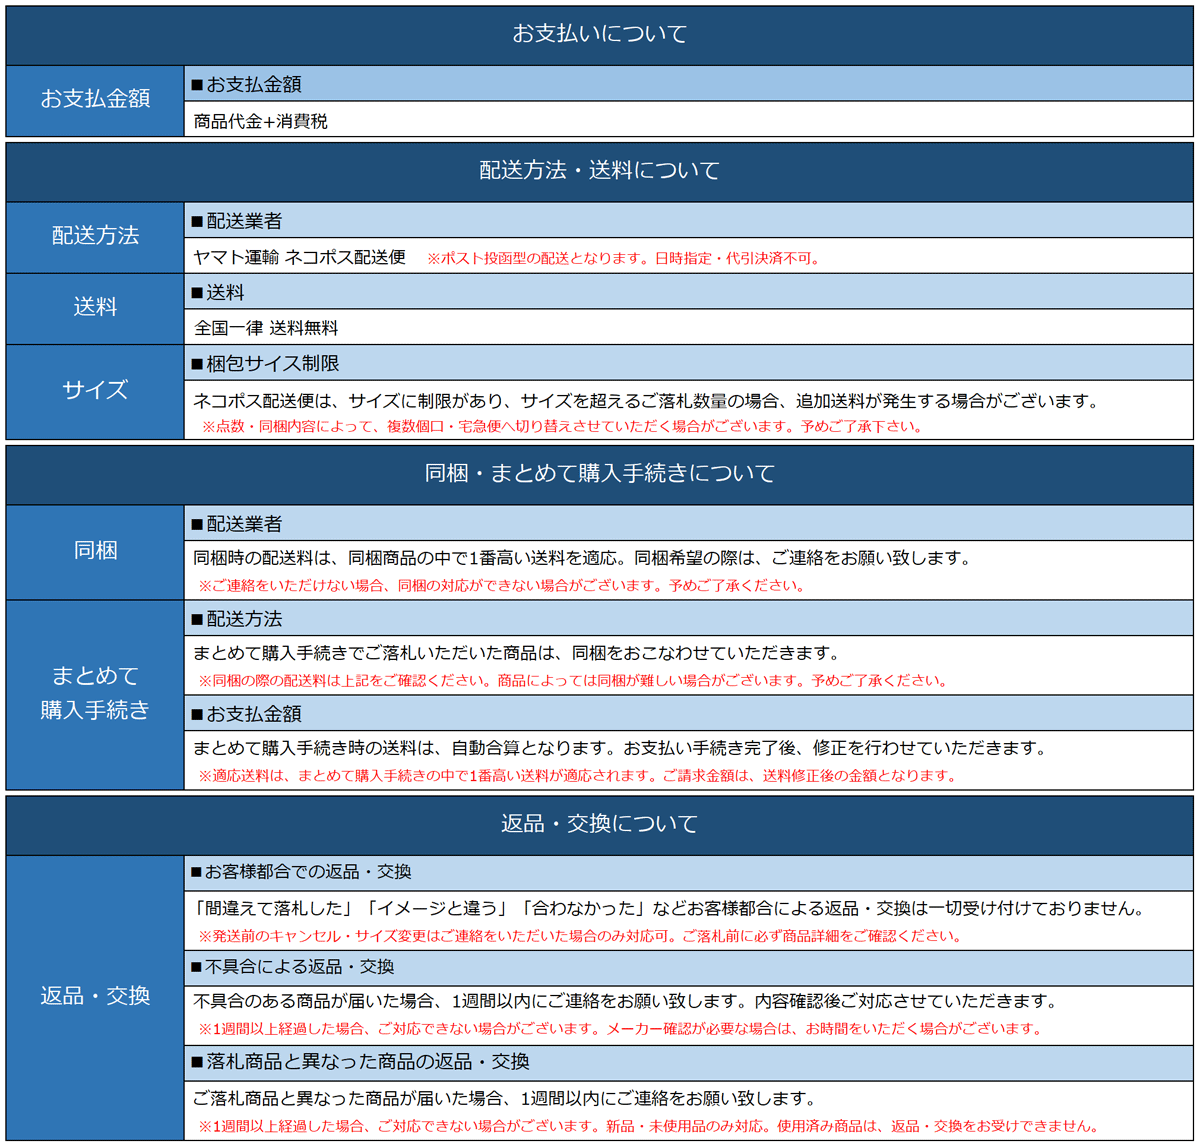
Task: Click the 同梱・まとめて購入手続きについて section header
Action: coord(599,474)
